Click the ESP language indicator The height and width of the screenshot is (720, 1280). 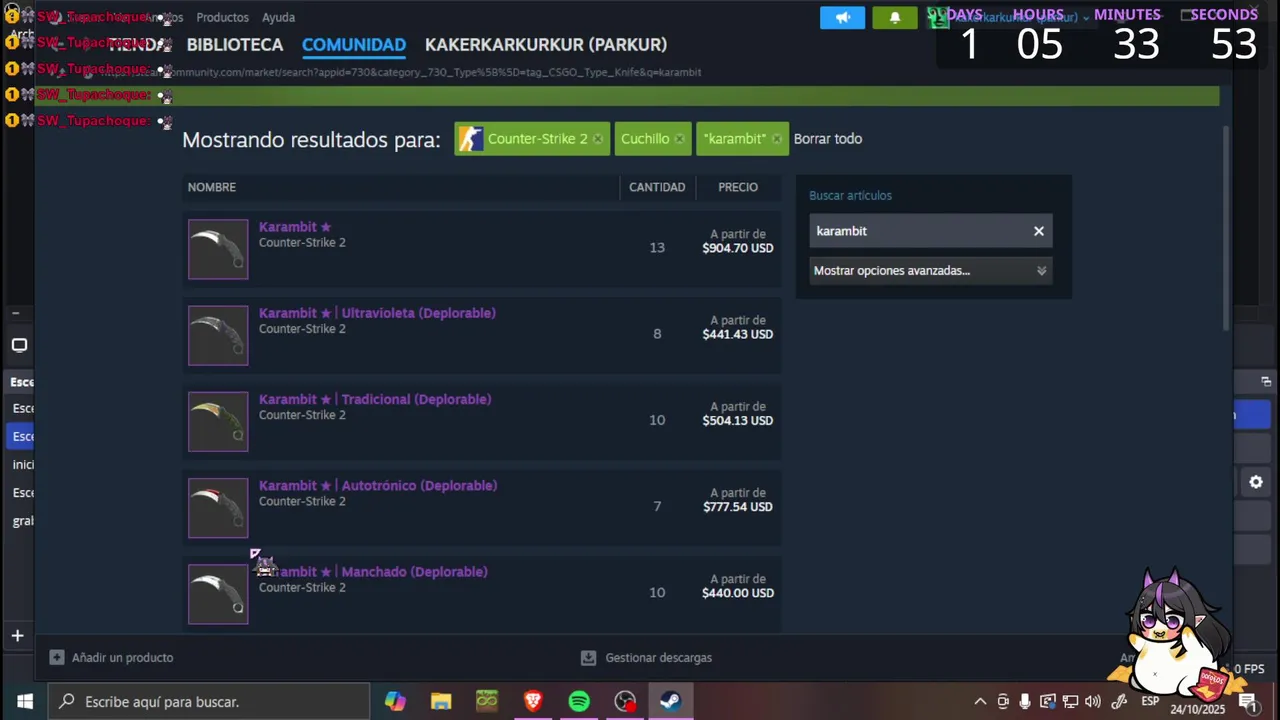click(x=1150, y=702)
